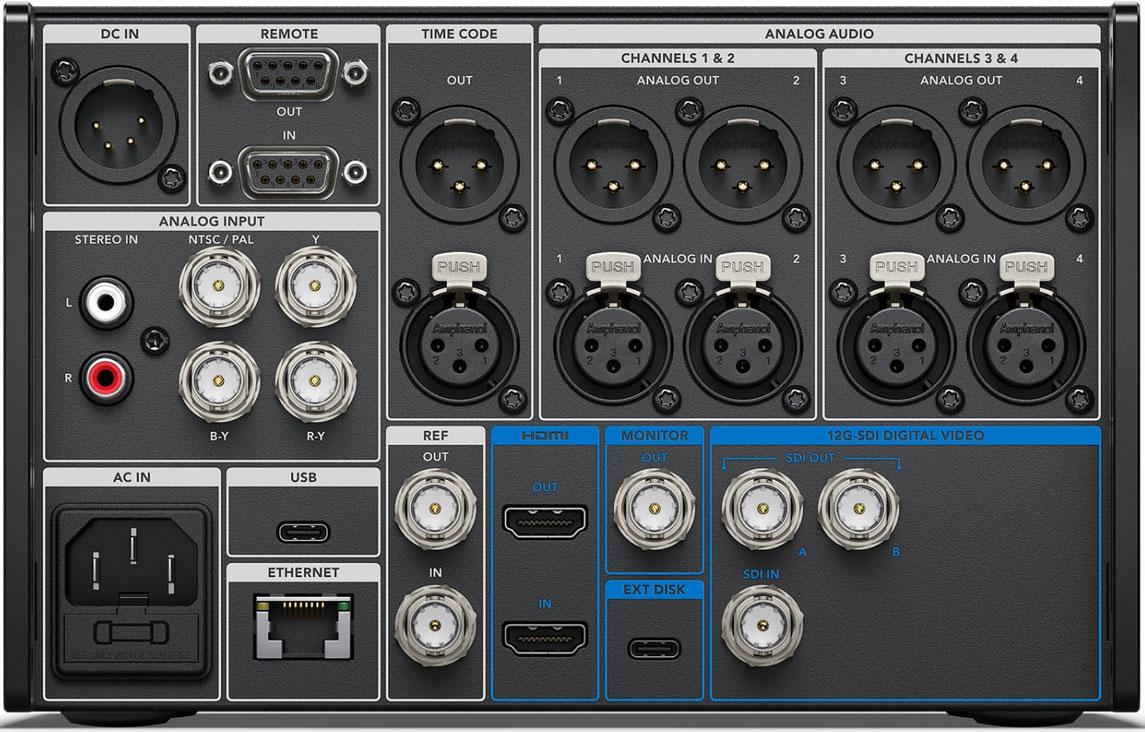Select the REMOTE IN serial port
This screenshot has width=1145, height=732.
pyautogui.click(x=288, y=171)
